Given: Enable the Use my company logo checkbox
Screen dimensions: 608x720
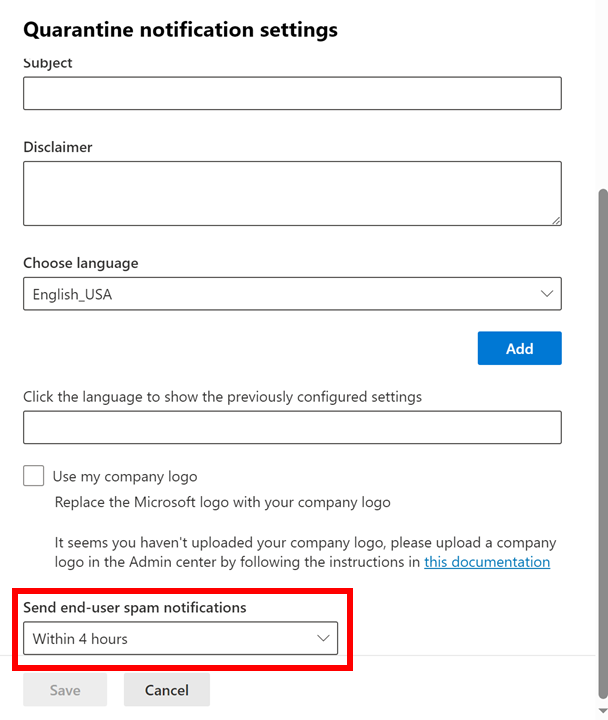Looking at the screenshot, I should pyautogui.click(x=34, y=476).
